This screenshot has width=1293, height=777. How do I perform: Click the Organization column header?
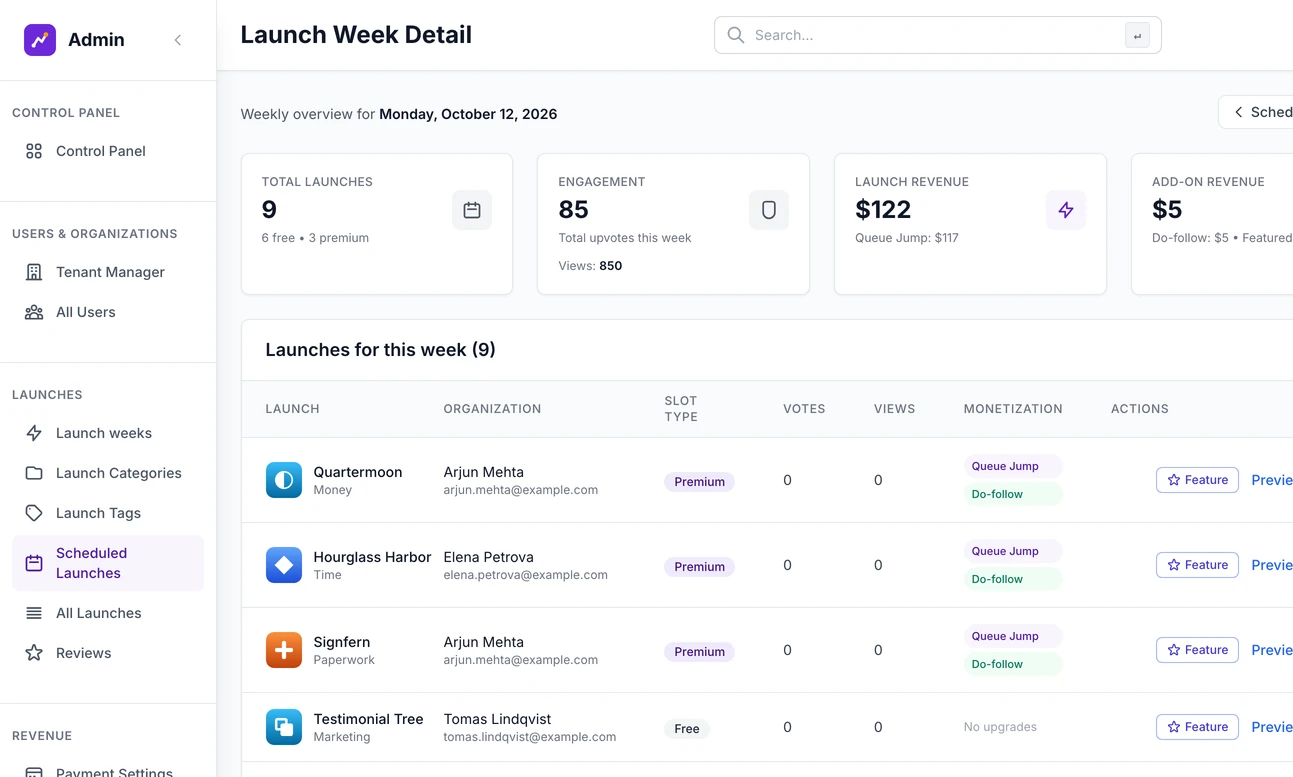coord(492,409)
